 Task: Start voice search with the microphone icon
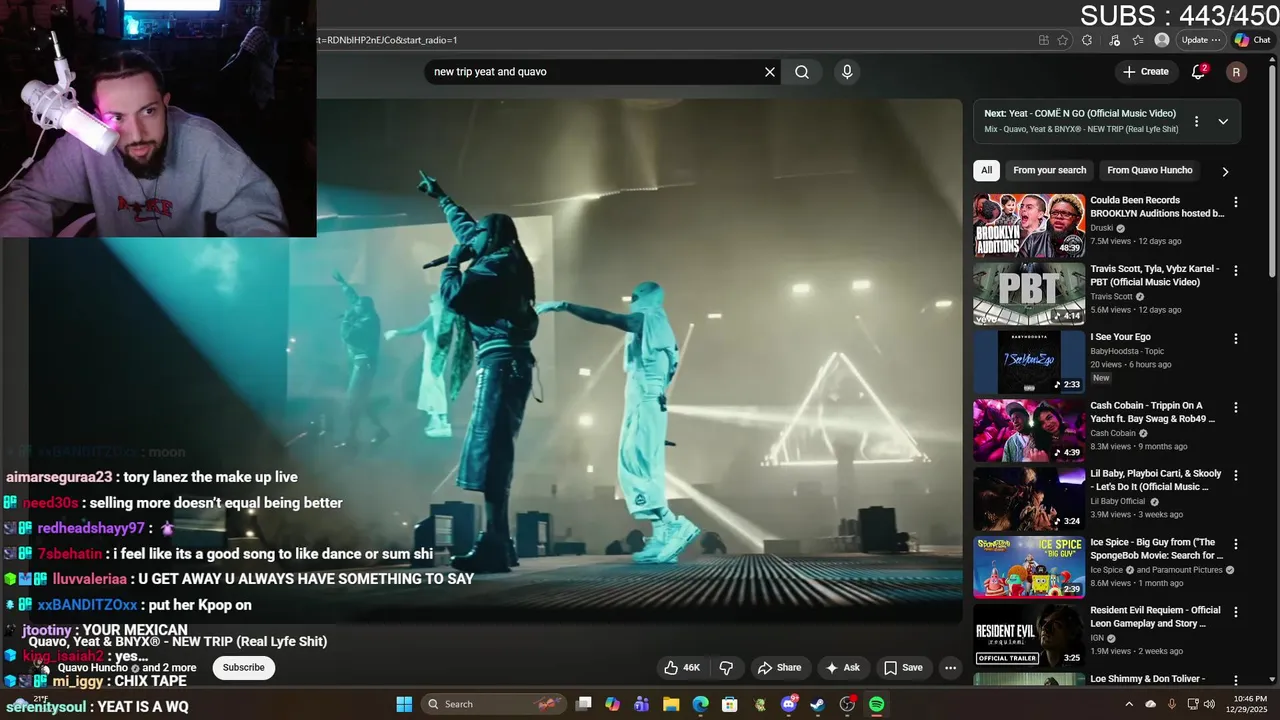(847, 72)
